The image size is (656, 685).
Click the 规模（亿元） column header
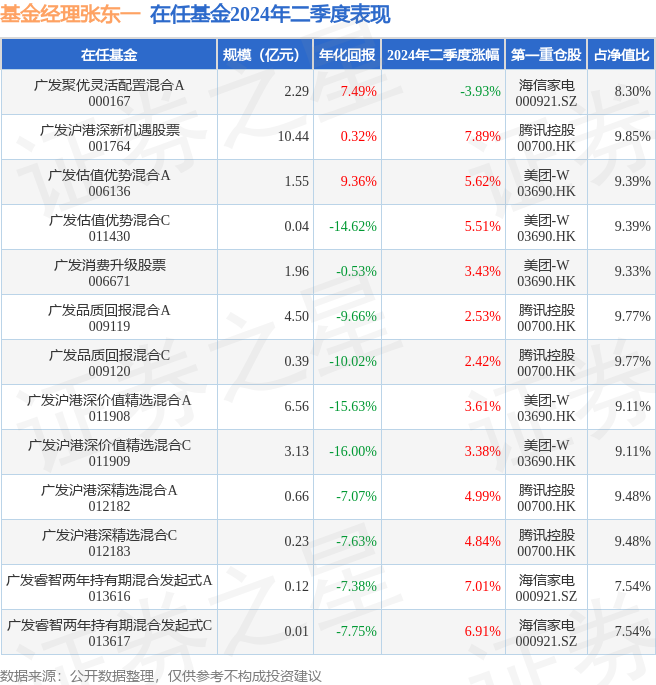click(x=265, y=55)
